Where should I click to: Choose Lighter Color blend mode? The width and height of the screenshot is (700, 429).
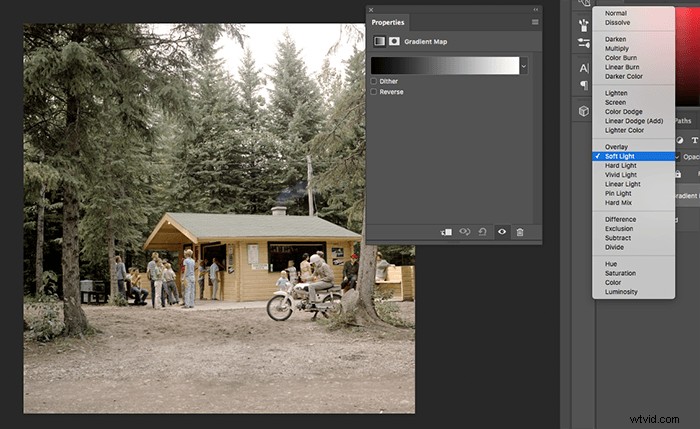click(x=633, y=130)
